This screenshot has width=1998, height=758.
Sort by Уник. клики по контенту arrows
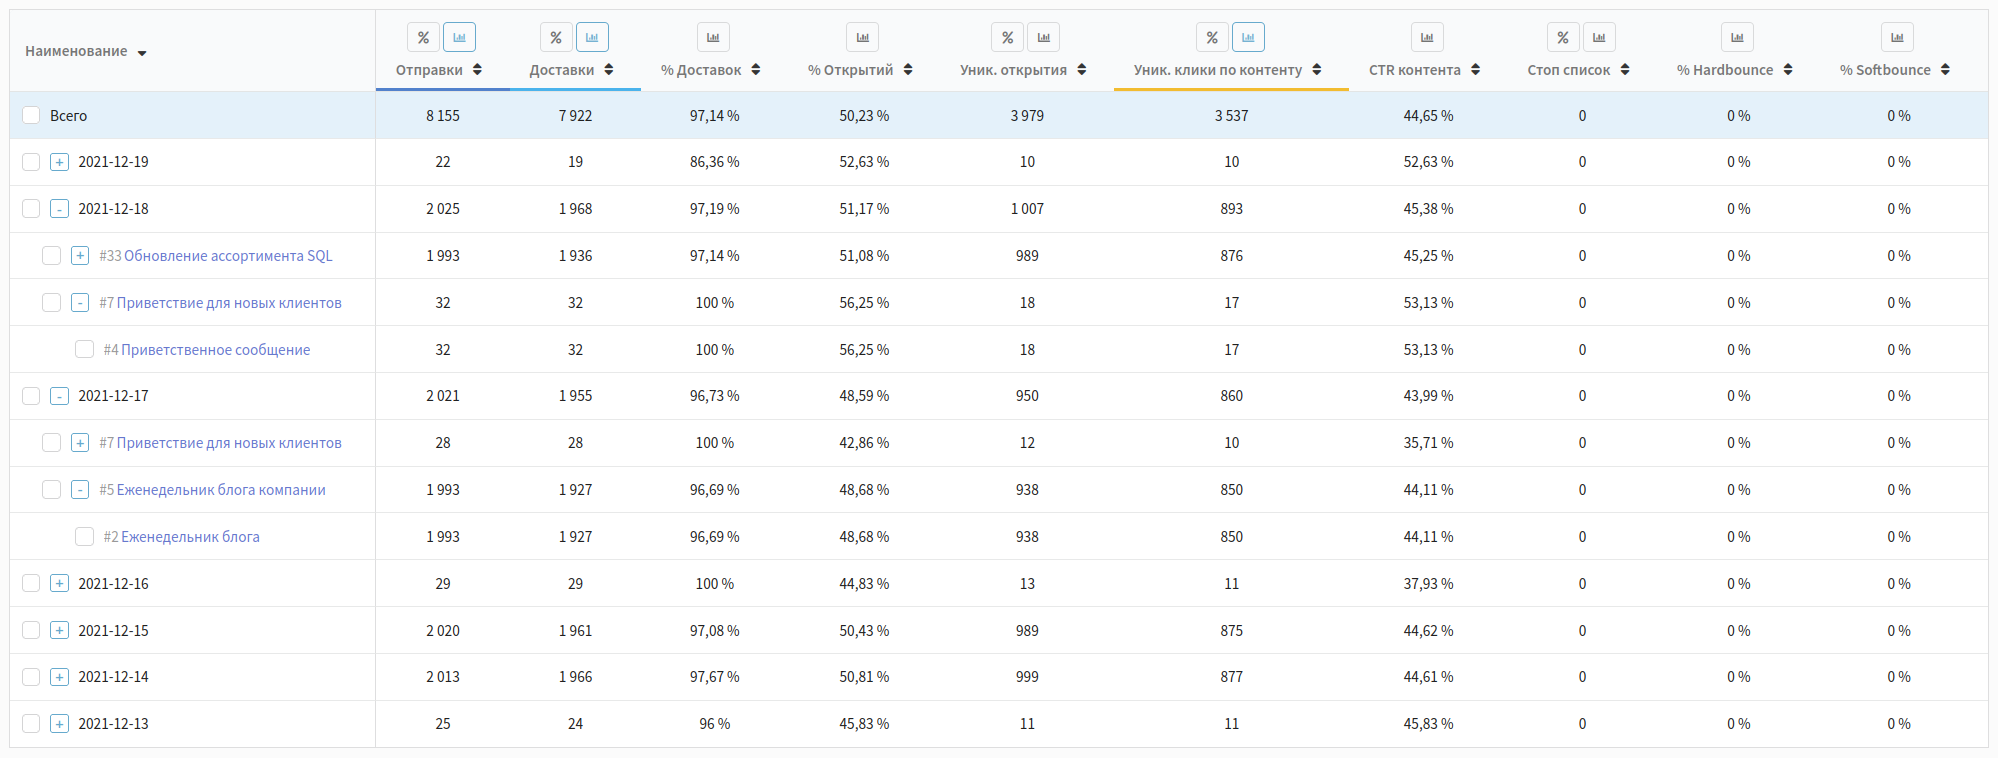[x=1316, y=70]
